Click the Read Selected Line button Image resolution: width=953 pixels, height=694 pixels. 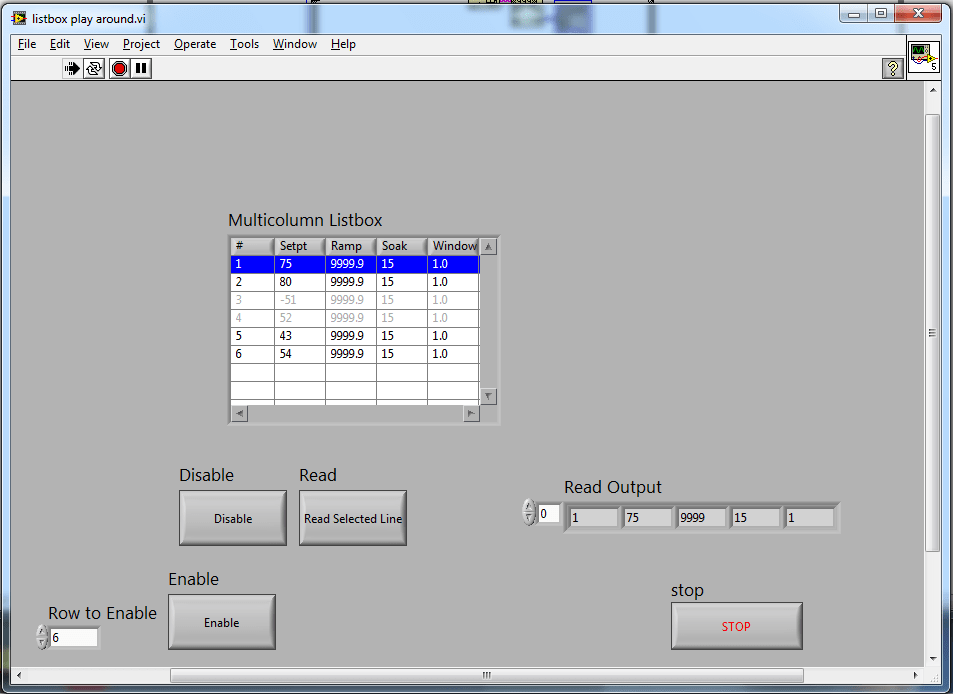tap(352, 517)
